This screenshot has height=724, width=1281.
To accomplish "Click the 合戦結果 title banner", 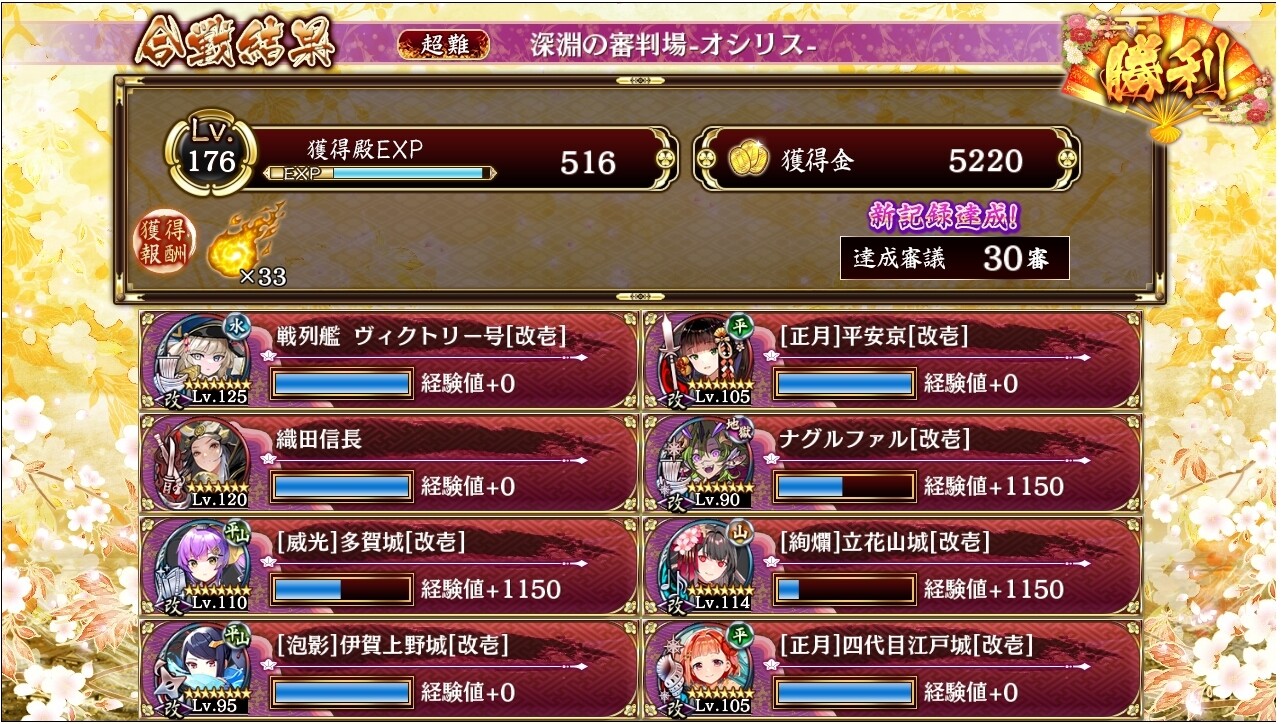I will click(235, 44).
